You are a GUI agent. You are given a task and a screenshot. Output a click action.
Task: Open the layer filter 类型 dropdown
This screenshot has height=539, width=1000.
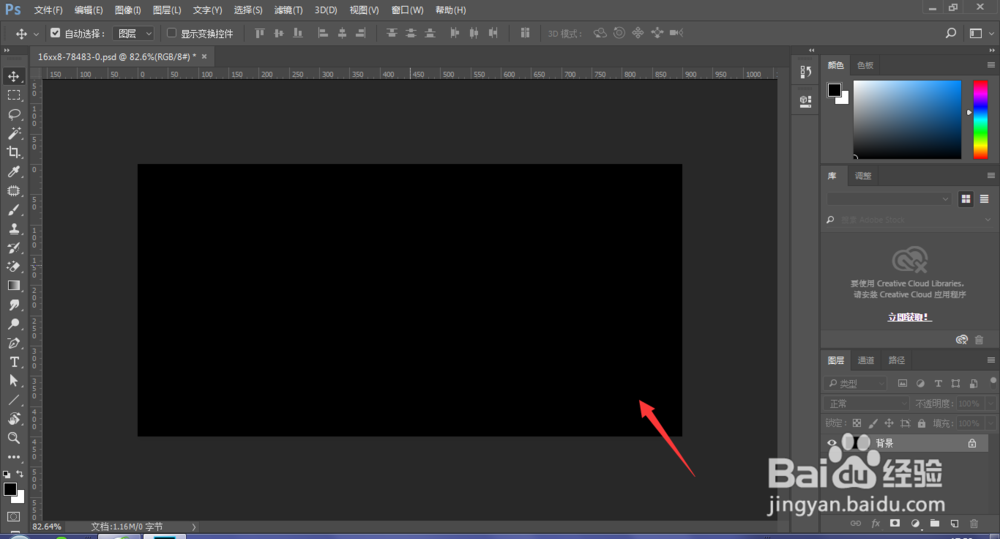click(x=856, y=383)
